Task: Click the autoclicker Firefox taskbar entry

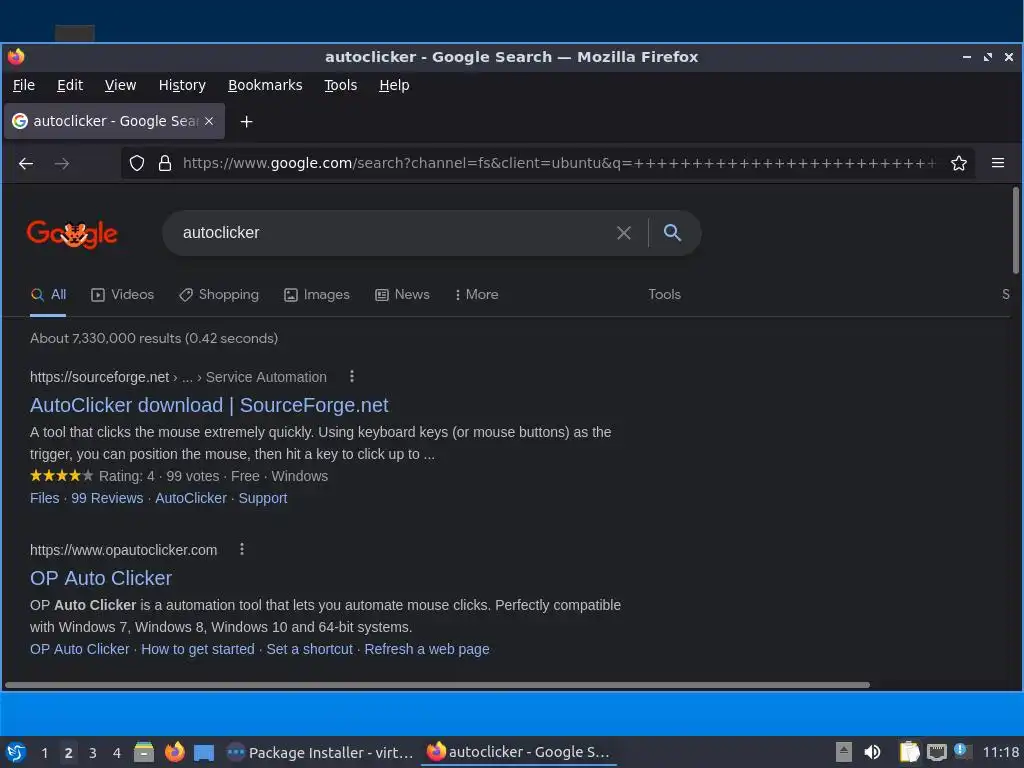Action: click(518, 752)
